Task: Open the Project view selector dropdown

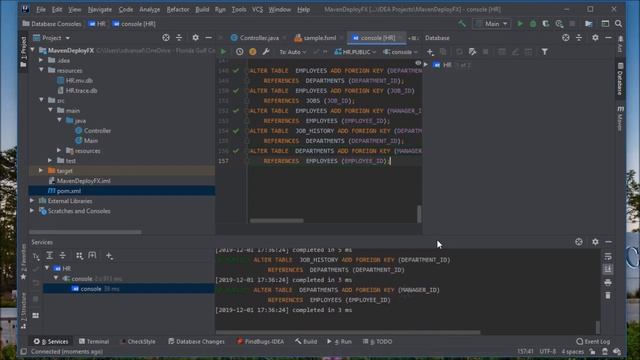Action: click(x=52, y=38)
